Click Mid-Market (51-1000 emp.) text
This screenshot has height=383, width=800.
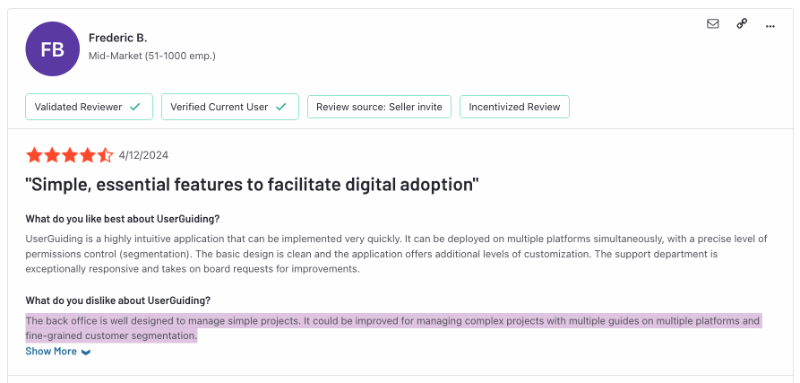tap(152, 56)
